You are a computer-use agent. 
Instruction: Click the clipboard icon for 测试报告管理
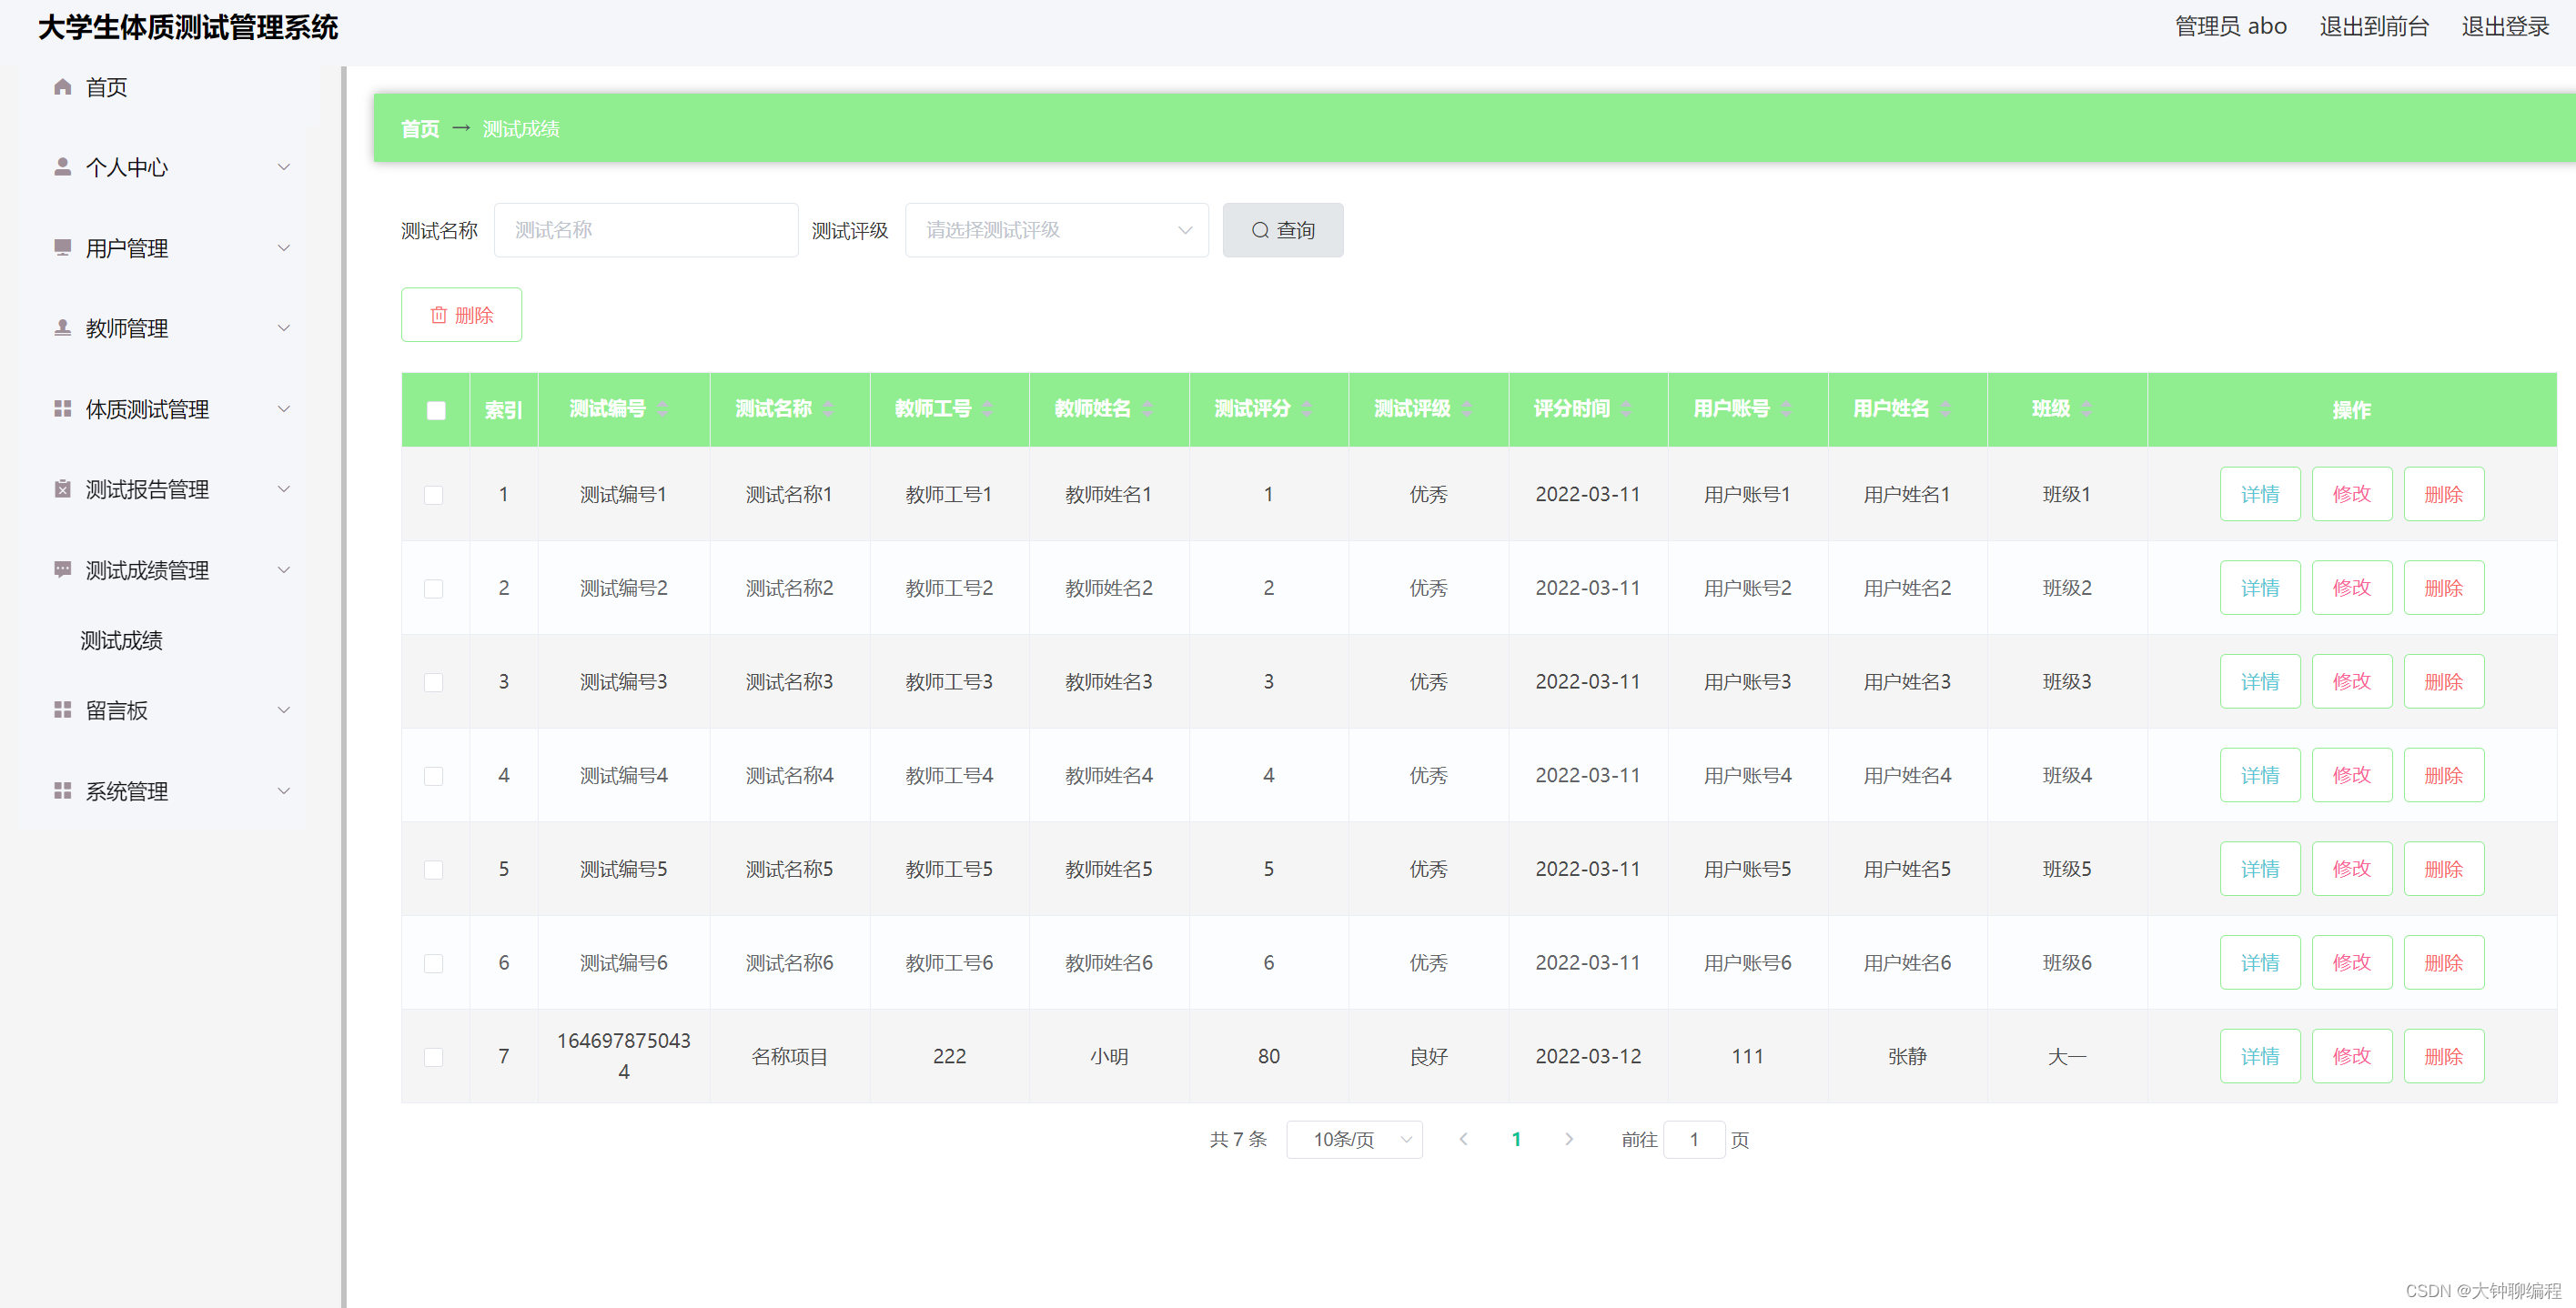coord(62,489)
